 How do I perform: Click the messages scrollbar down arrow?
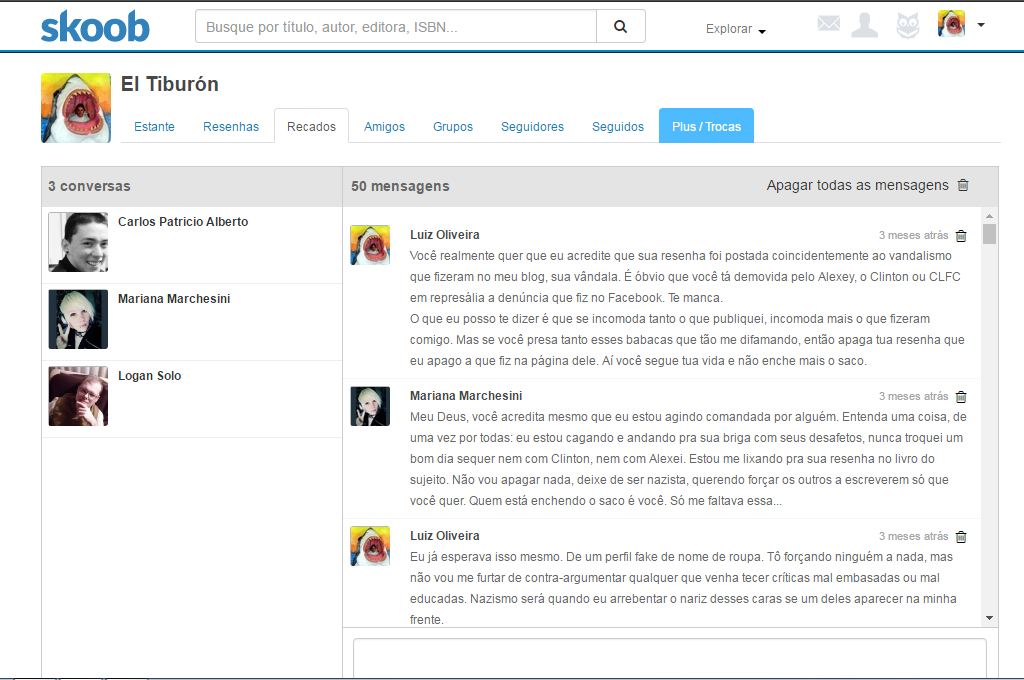989,618
